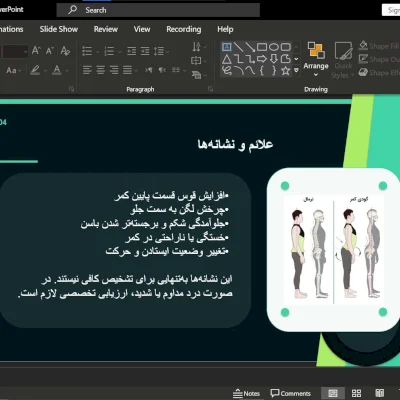Open the Slide Show tab
This screenshot has width=400, height=400.
[x=59, y=29]
